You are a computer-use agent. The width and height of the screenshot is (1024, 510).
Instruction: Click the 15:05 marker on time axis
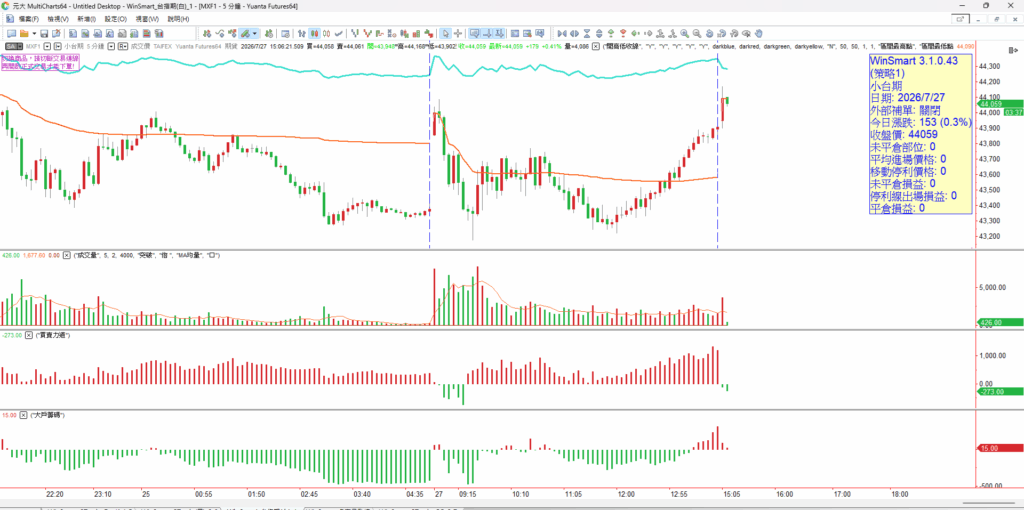[731, 494]
